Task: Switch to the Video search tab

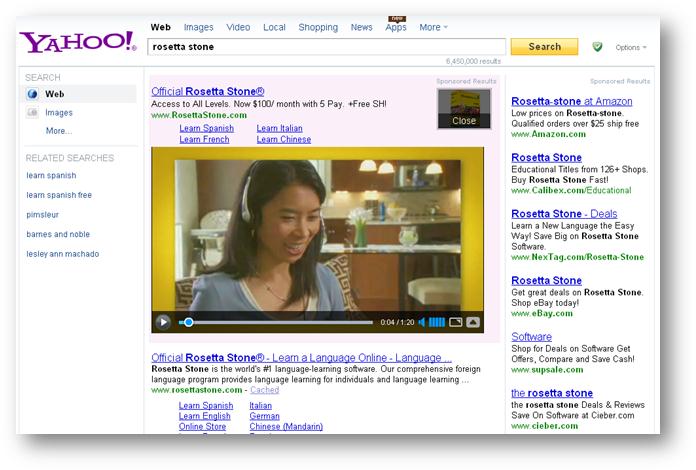Action: 238,27
